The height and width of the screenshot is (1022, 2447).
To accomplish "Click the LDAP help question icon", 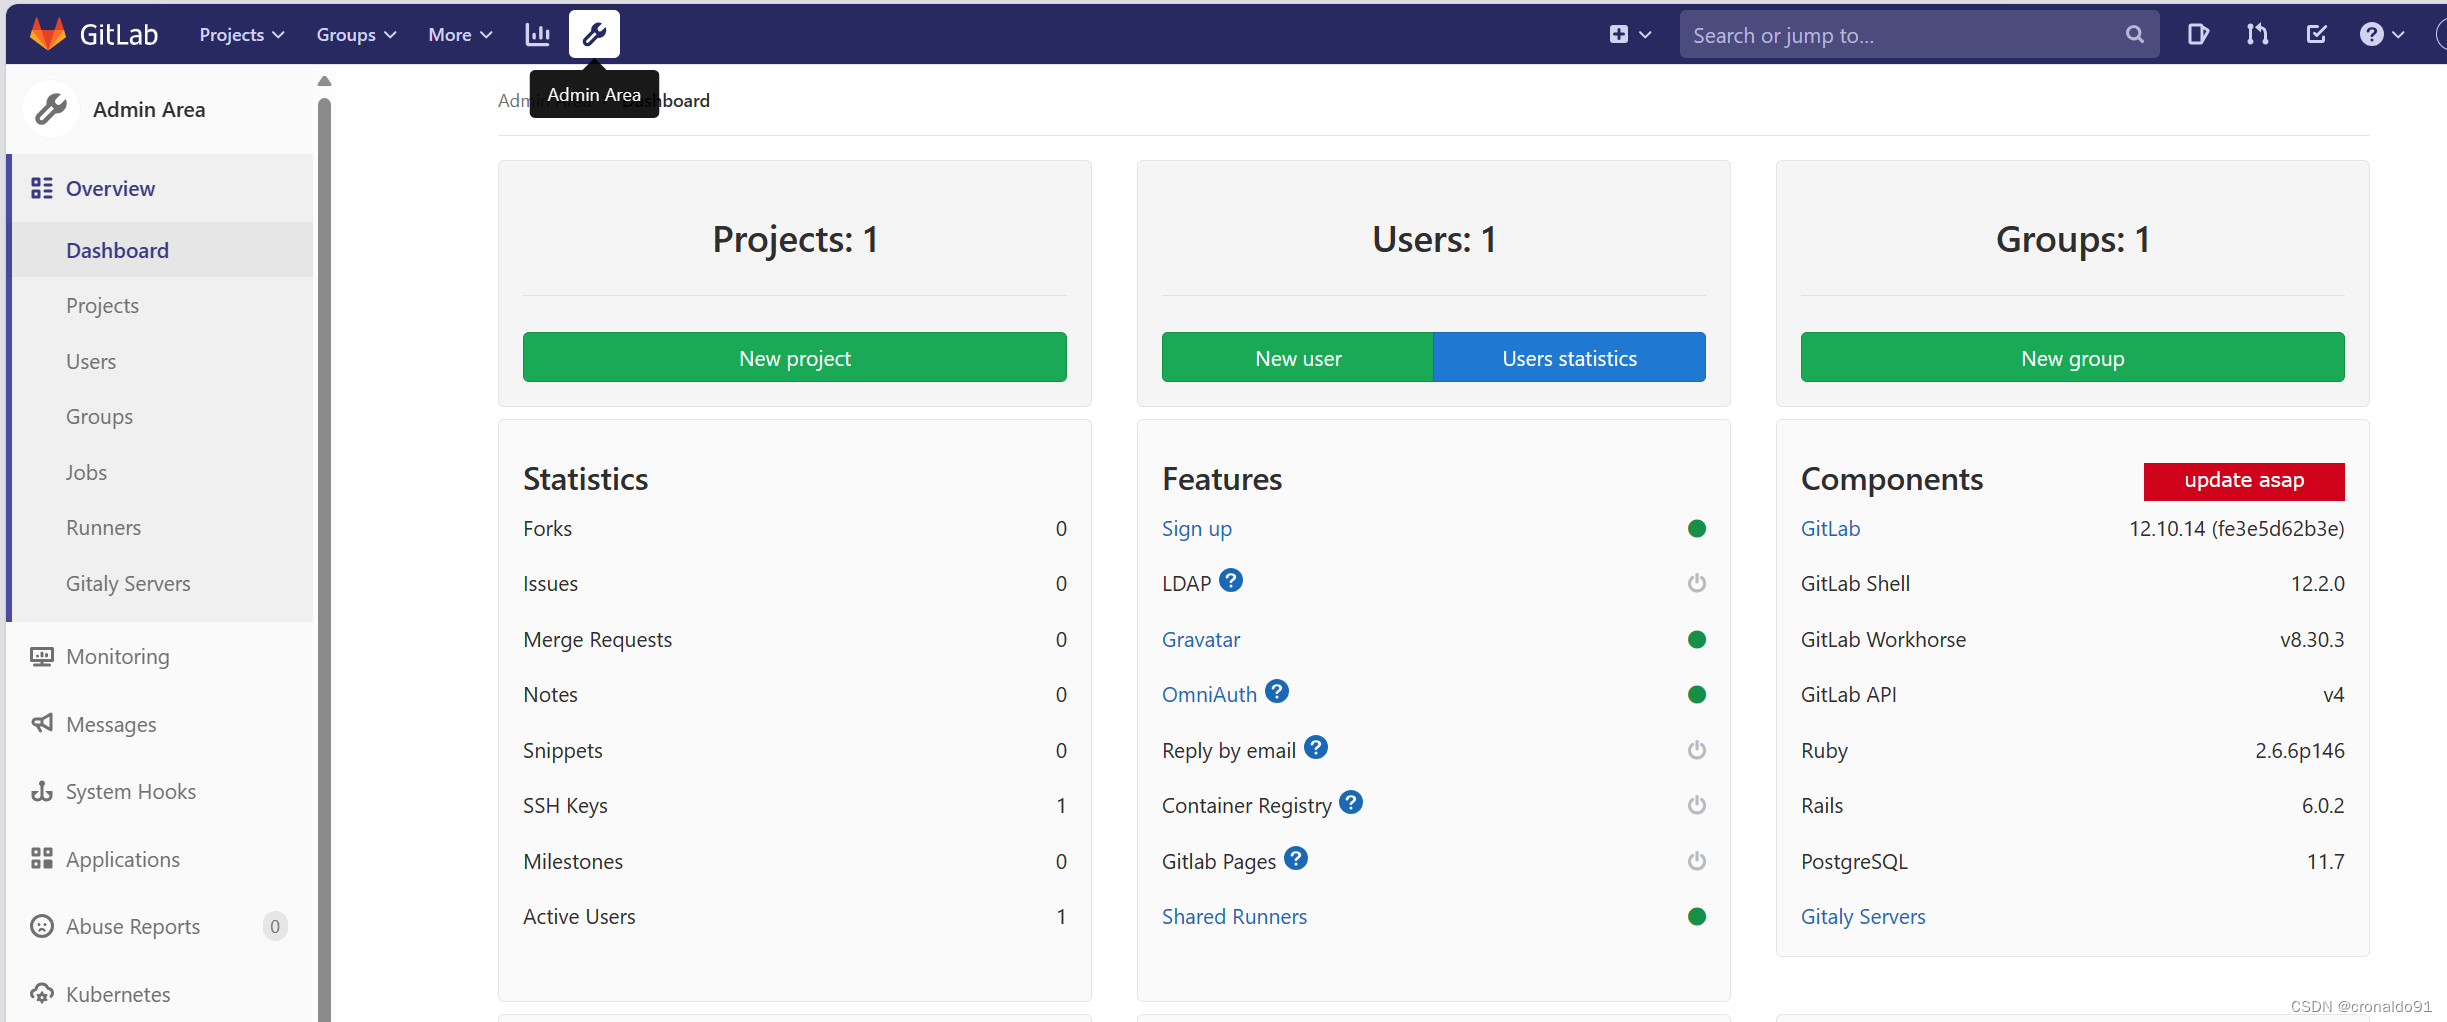I will (1231, 580).
